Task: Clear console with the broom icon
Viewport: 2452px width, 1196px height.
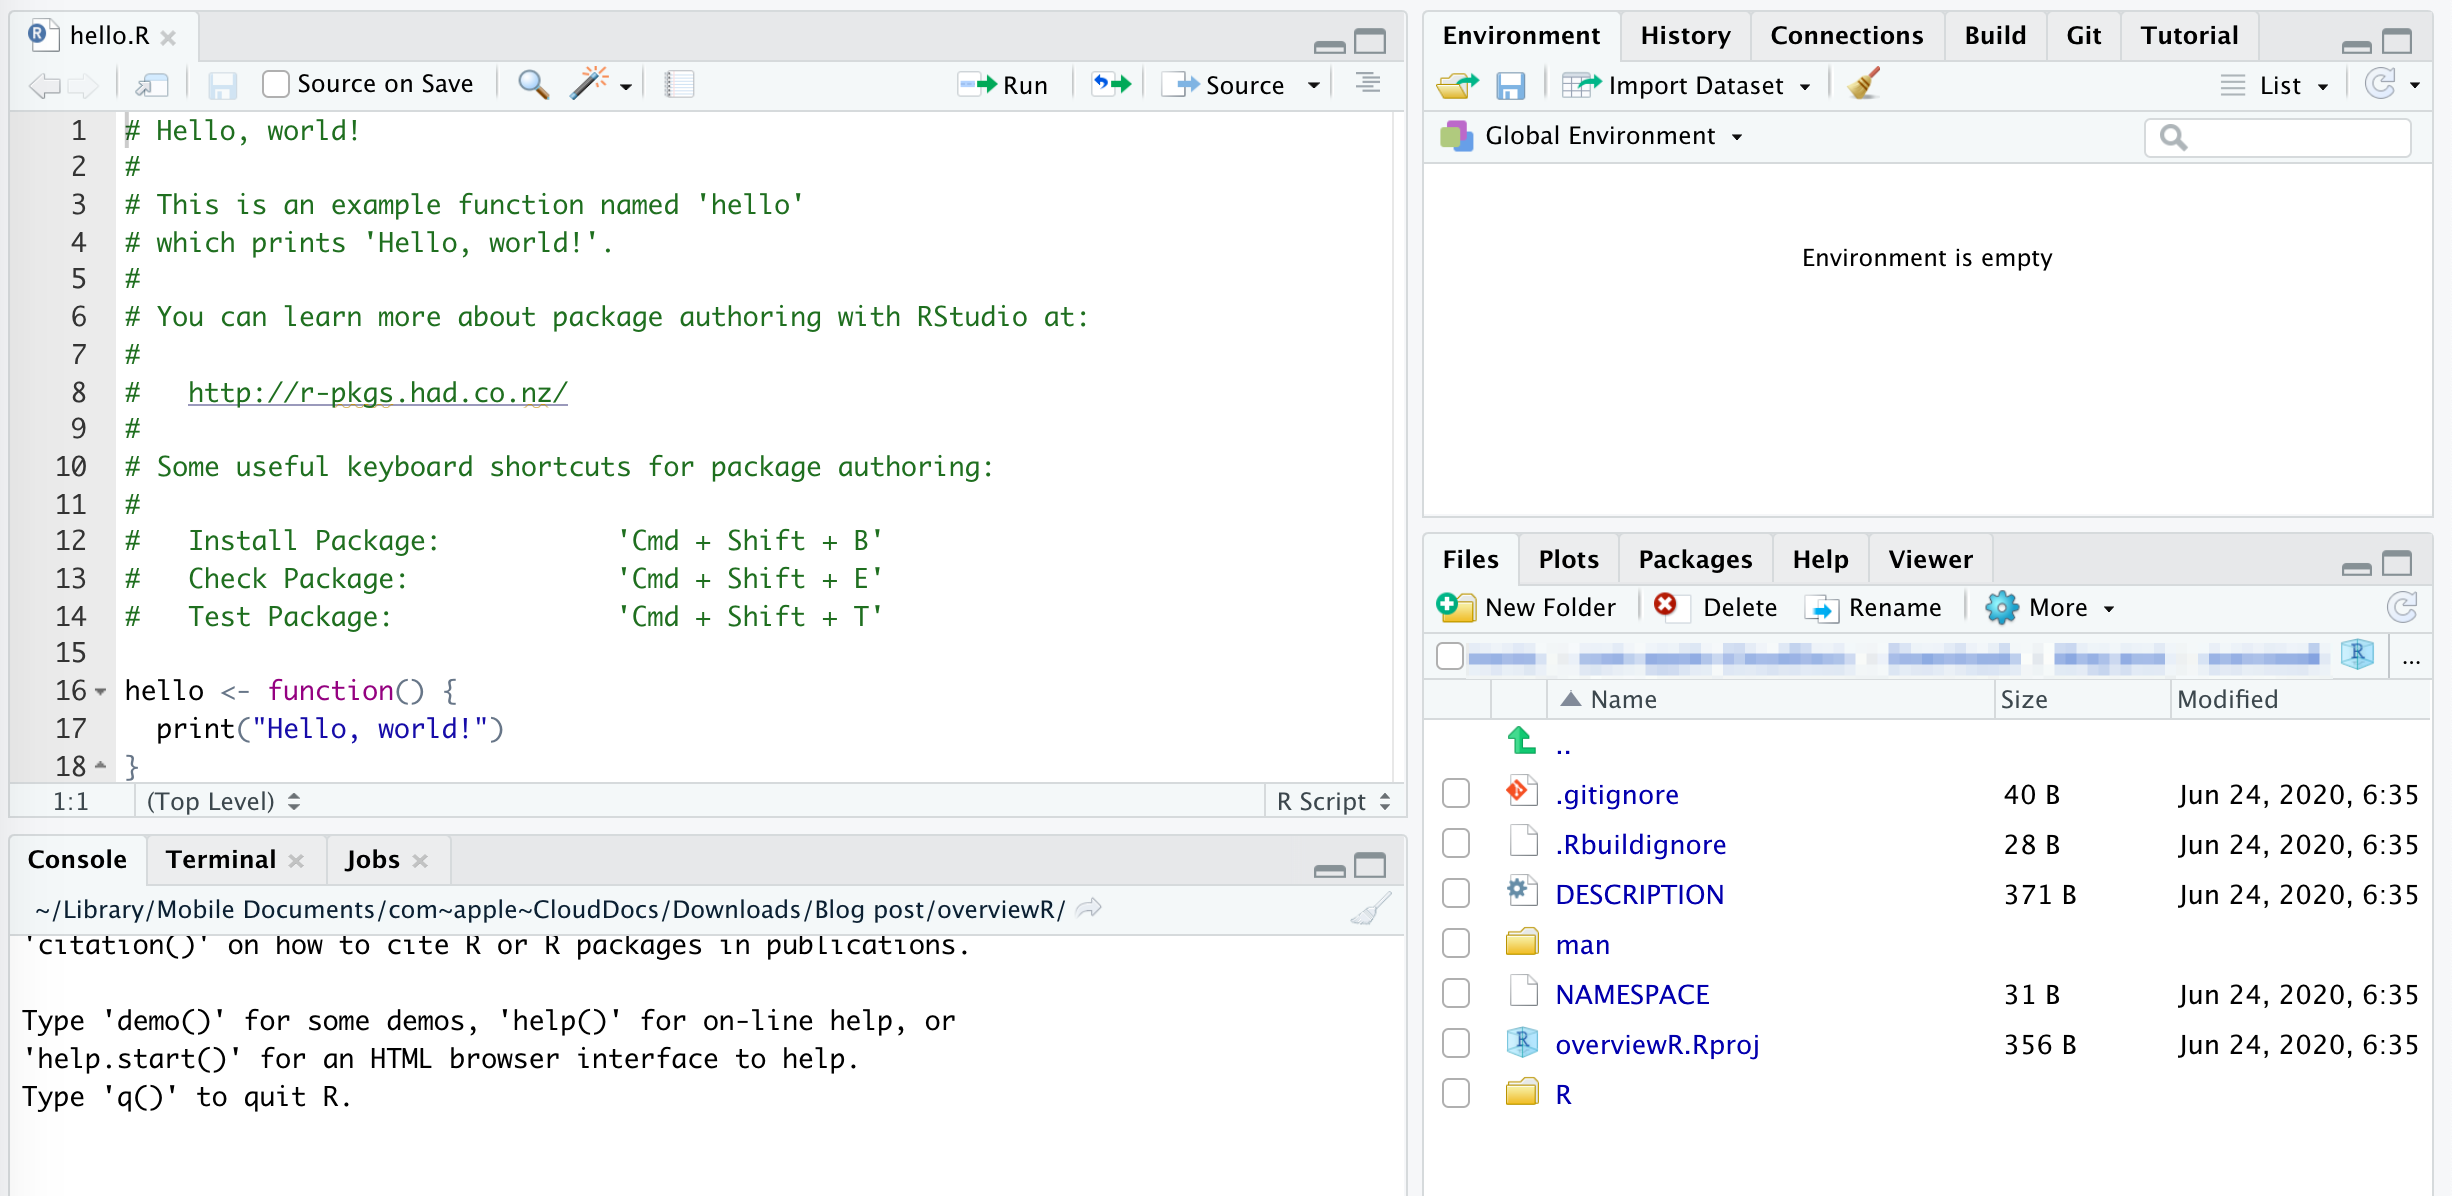Action: [x=1371, y=908]
